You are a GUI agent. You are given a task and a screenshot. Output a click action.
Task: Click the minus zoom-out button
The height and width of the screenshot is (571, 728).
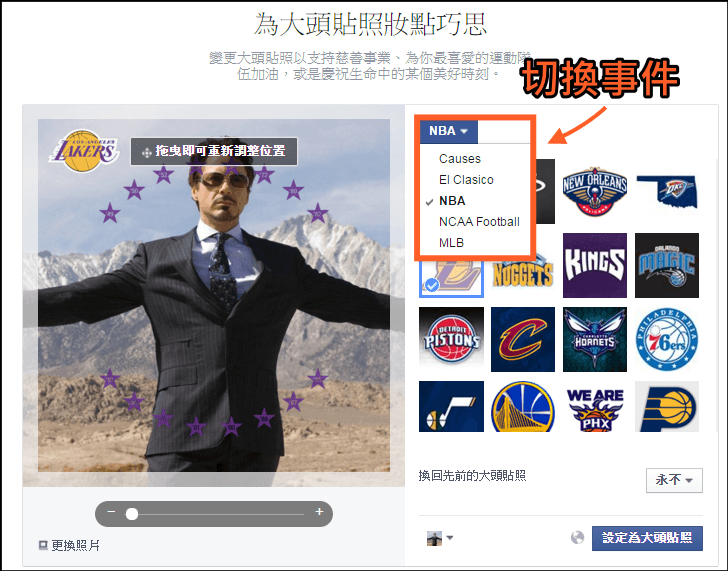111,512
